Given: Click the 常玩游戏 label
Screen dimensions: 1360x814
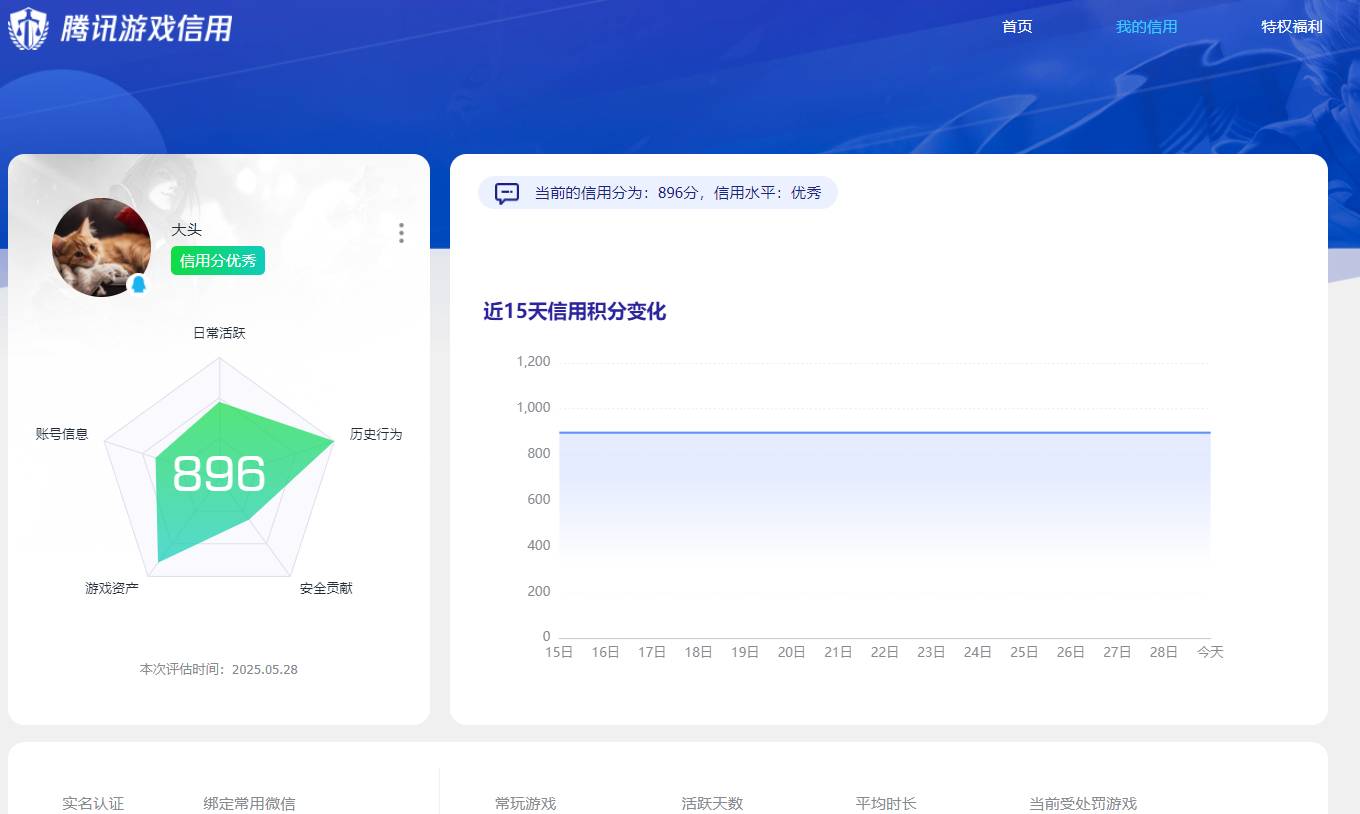Looking at the screenshot, I should coord(525,803).
